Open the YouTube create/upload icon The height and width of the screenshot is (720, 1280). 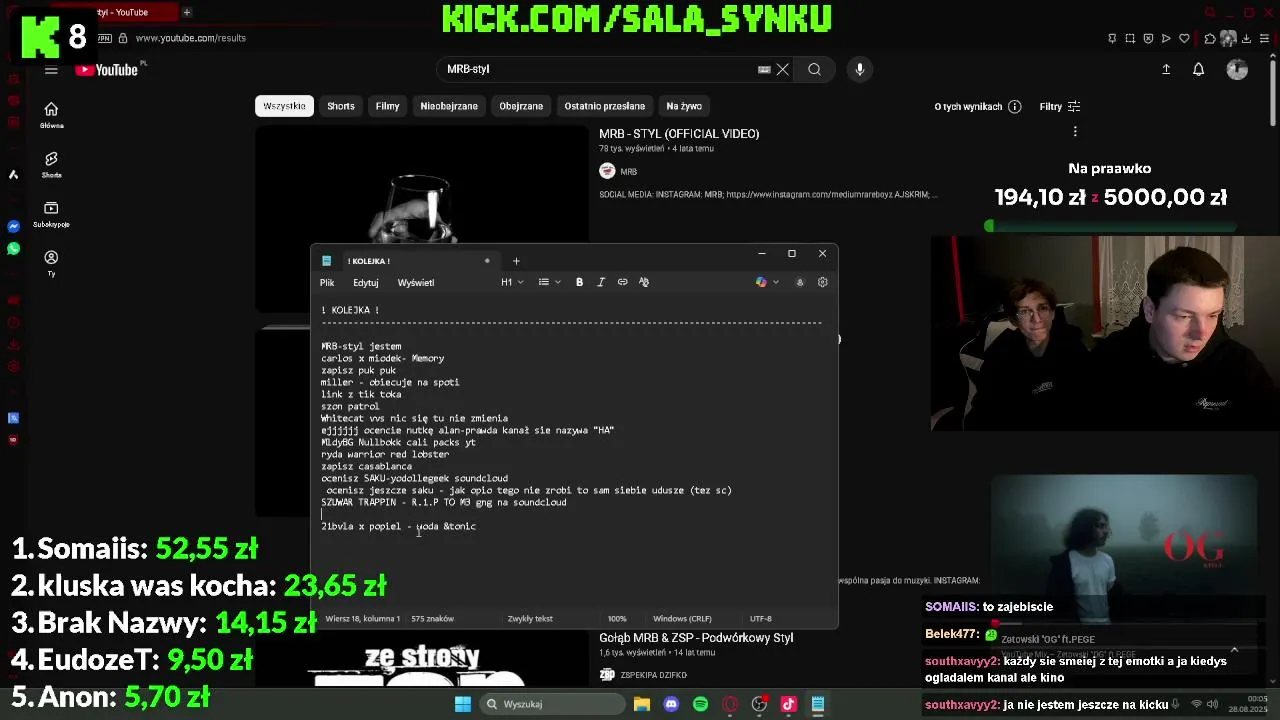tap(1166, 69)
